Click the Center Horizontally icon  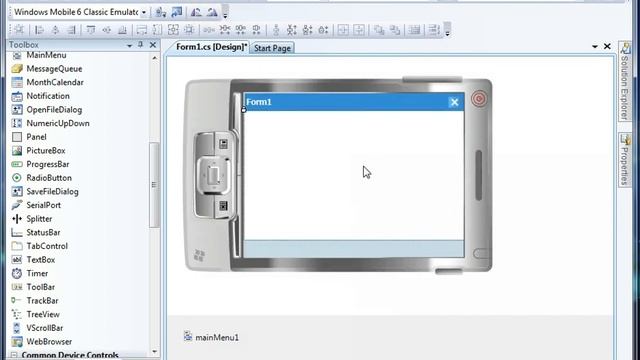343,30
